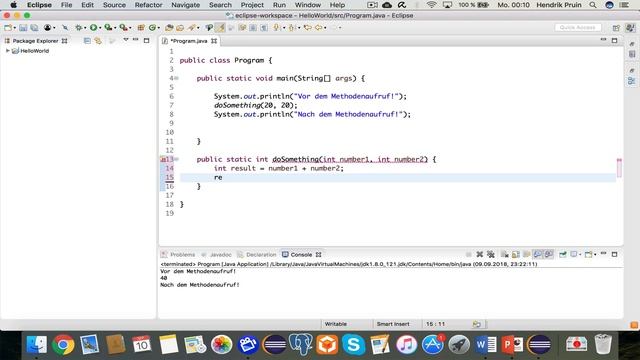Viewport: 640px width, 360px height.
Task: Open Microsoft Word from the Dock
Action: pos(485,344)
